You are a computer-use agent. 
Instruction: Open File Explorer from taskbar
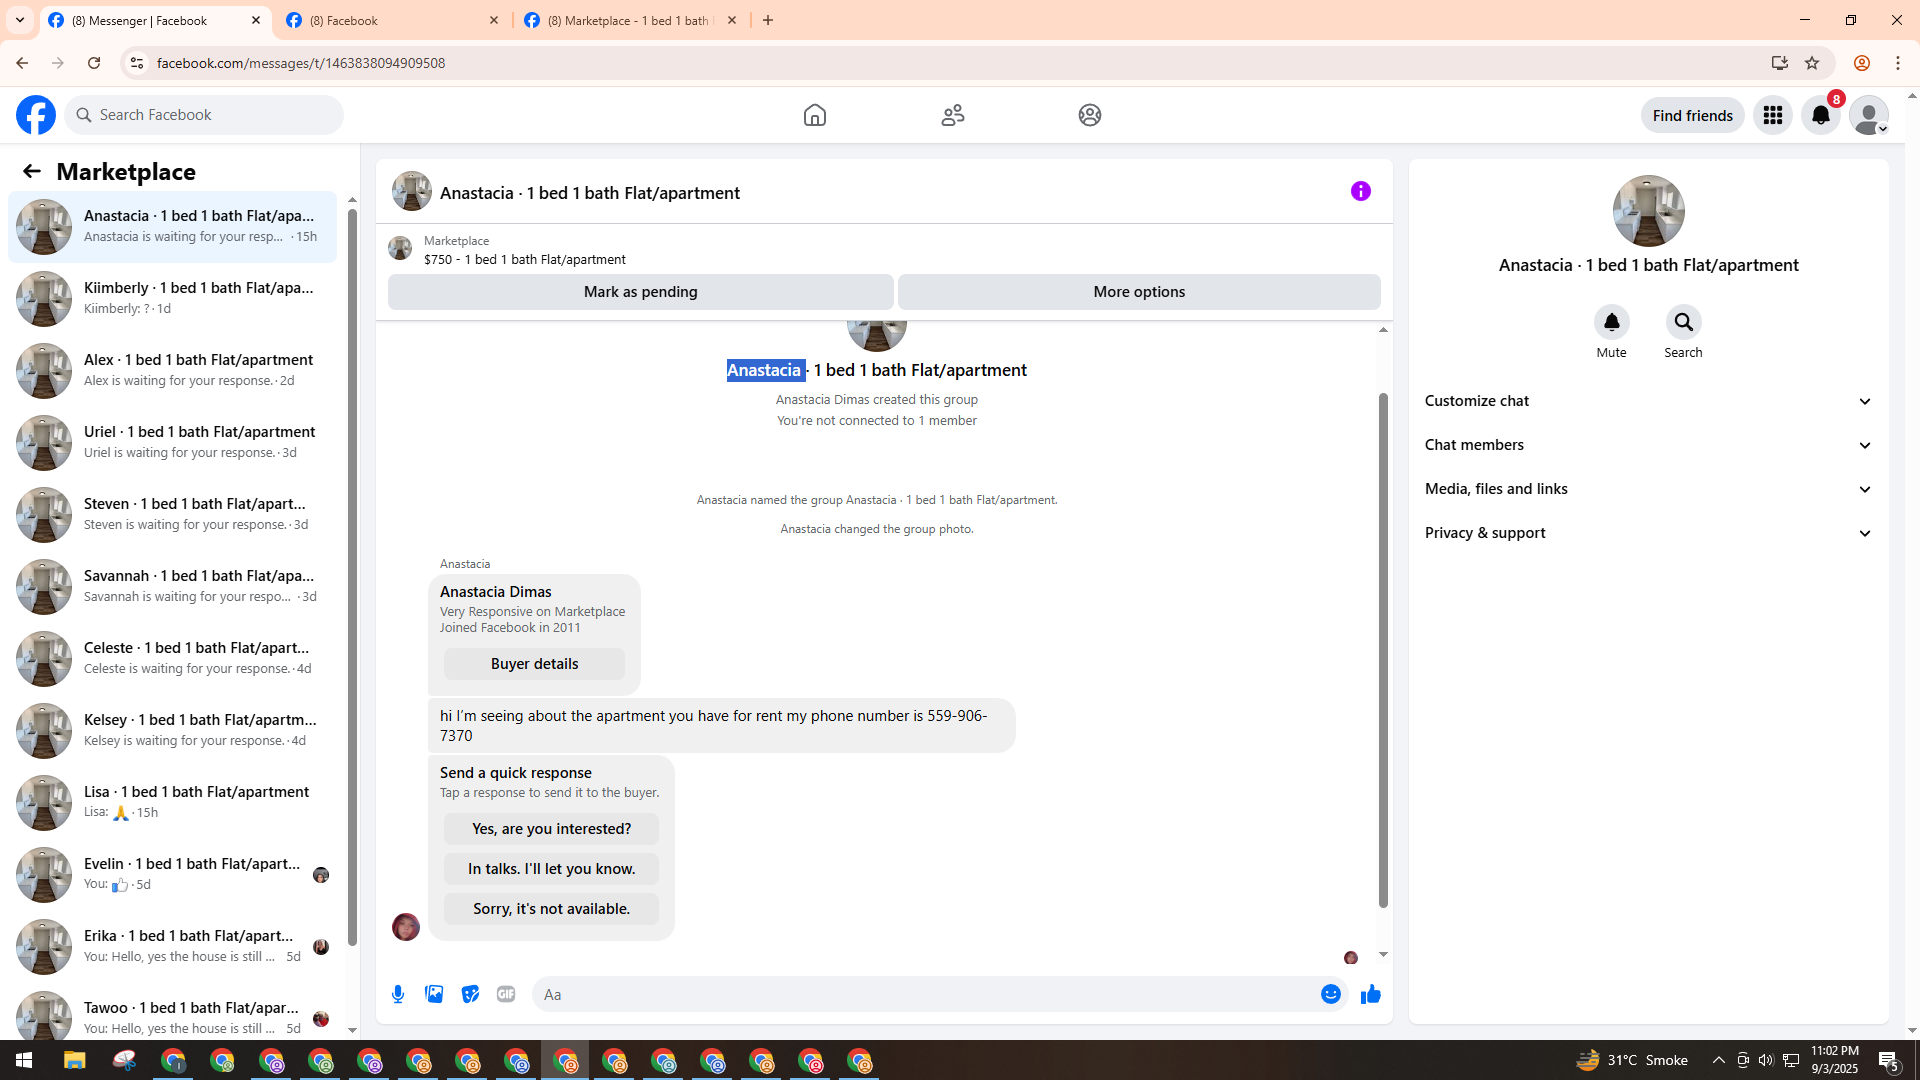pos(75,1060)
